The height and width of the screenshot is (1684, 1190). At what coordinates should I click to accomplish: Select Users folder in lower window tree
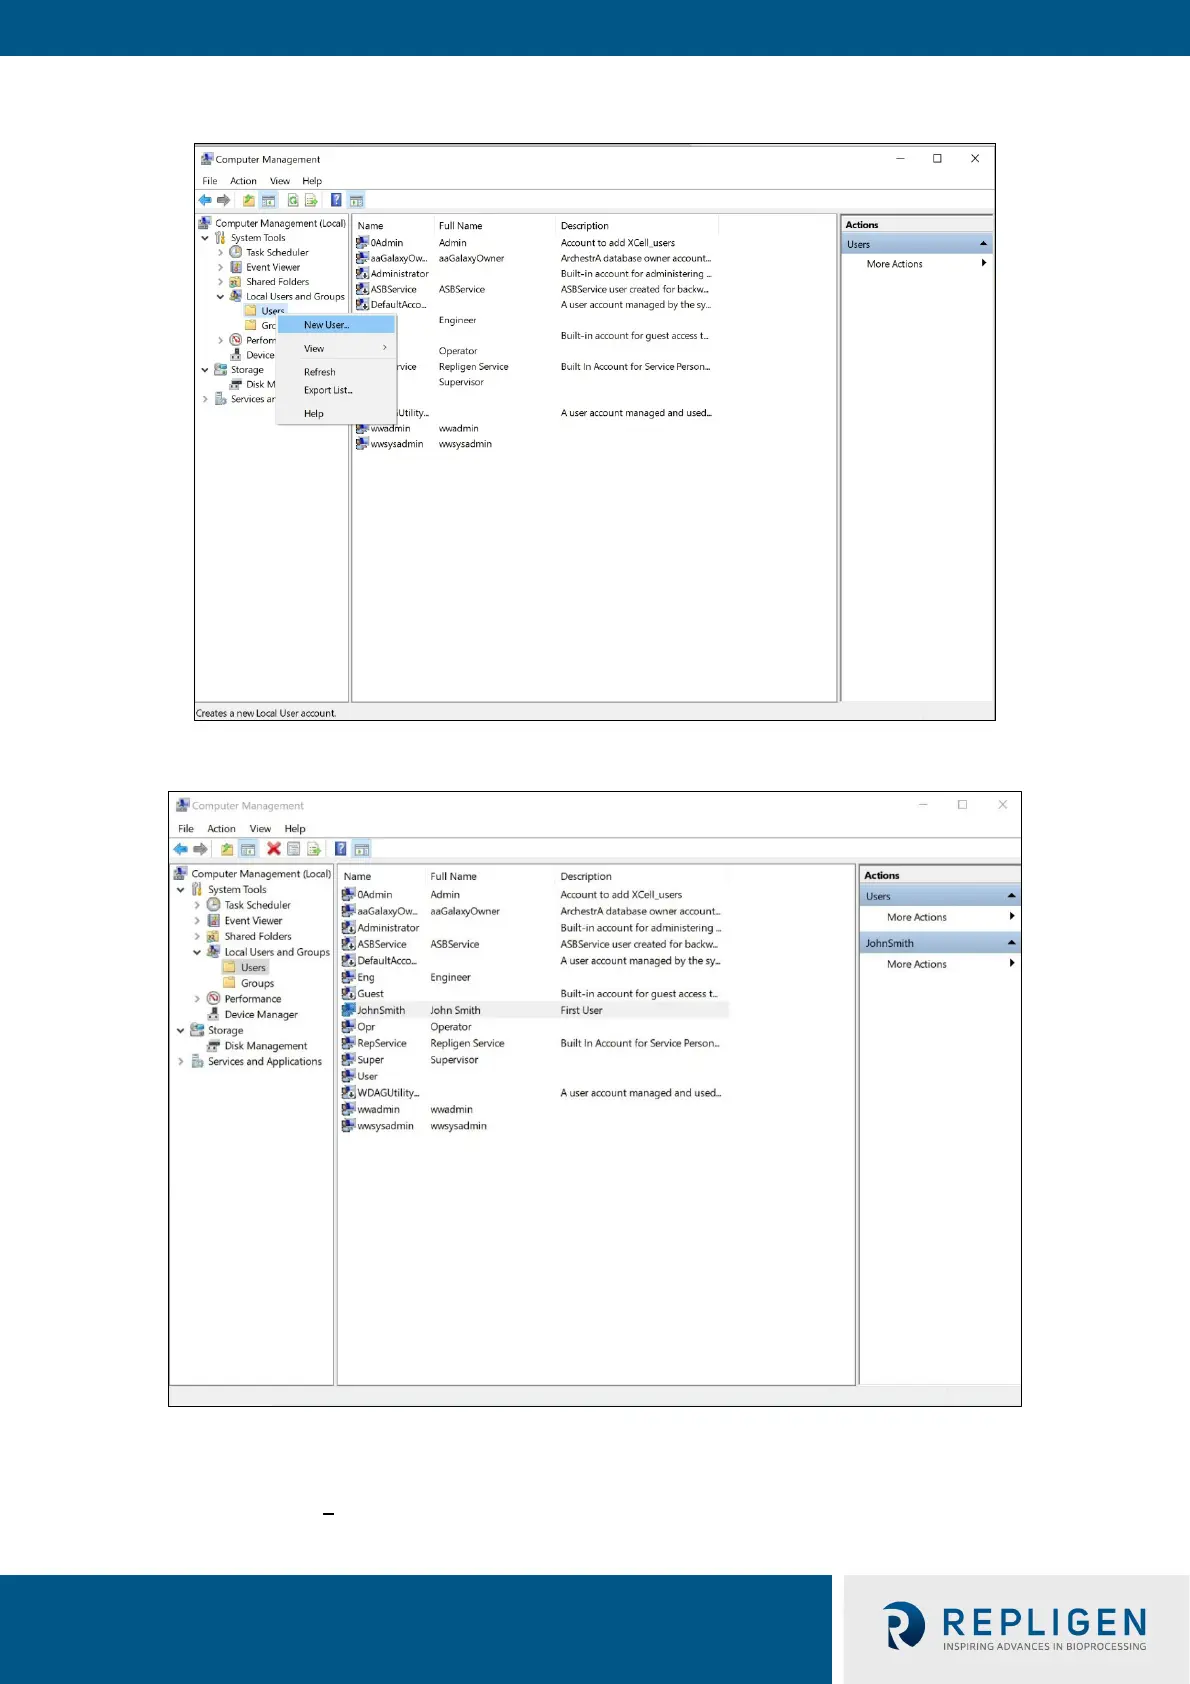point(253,967)
